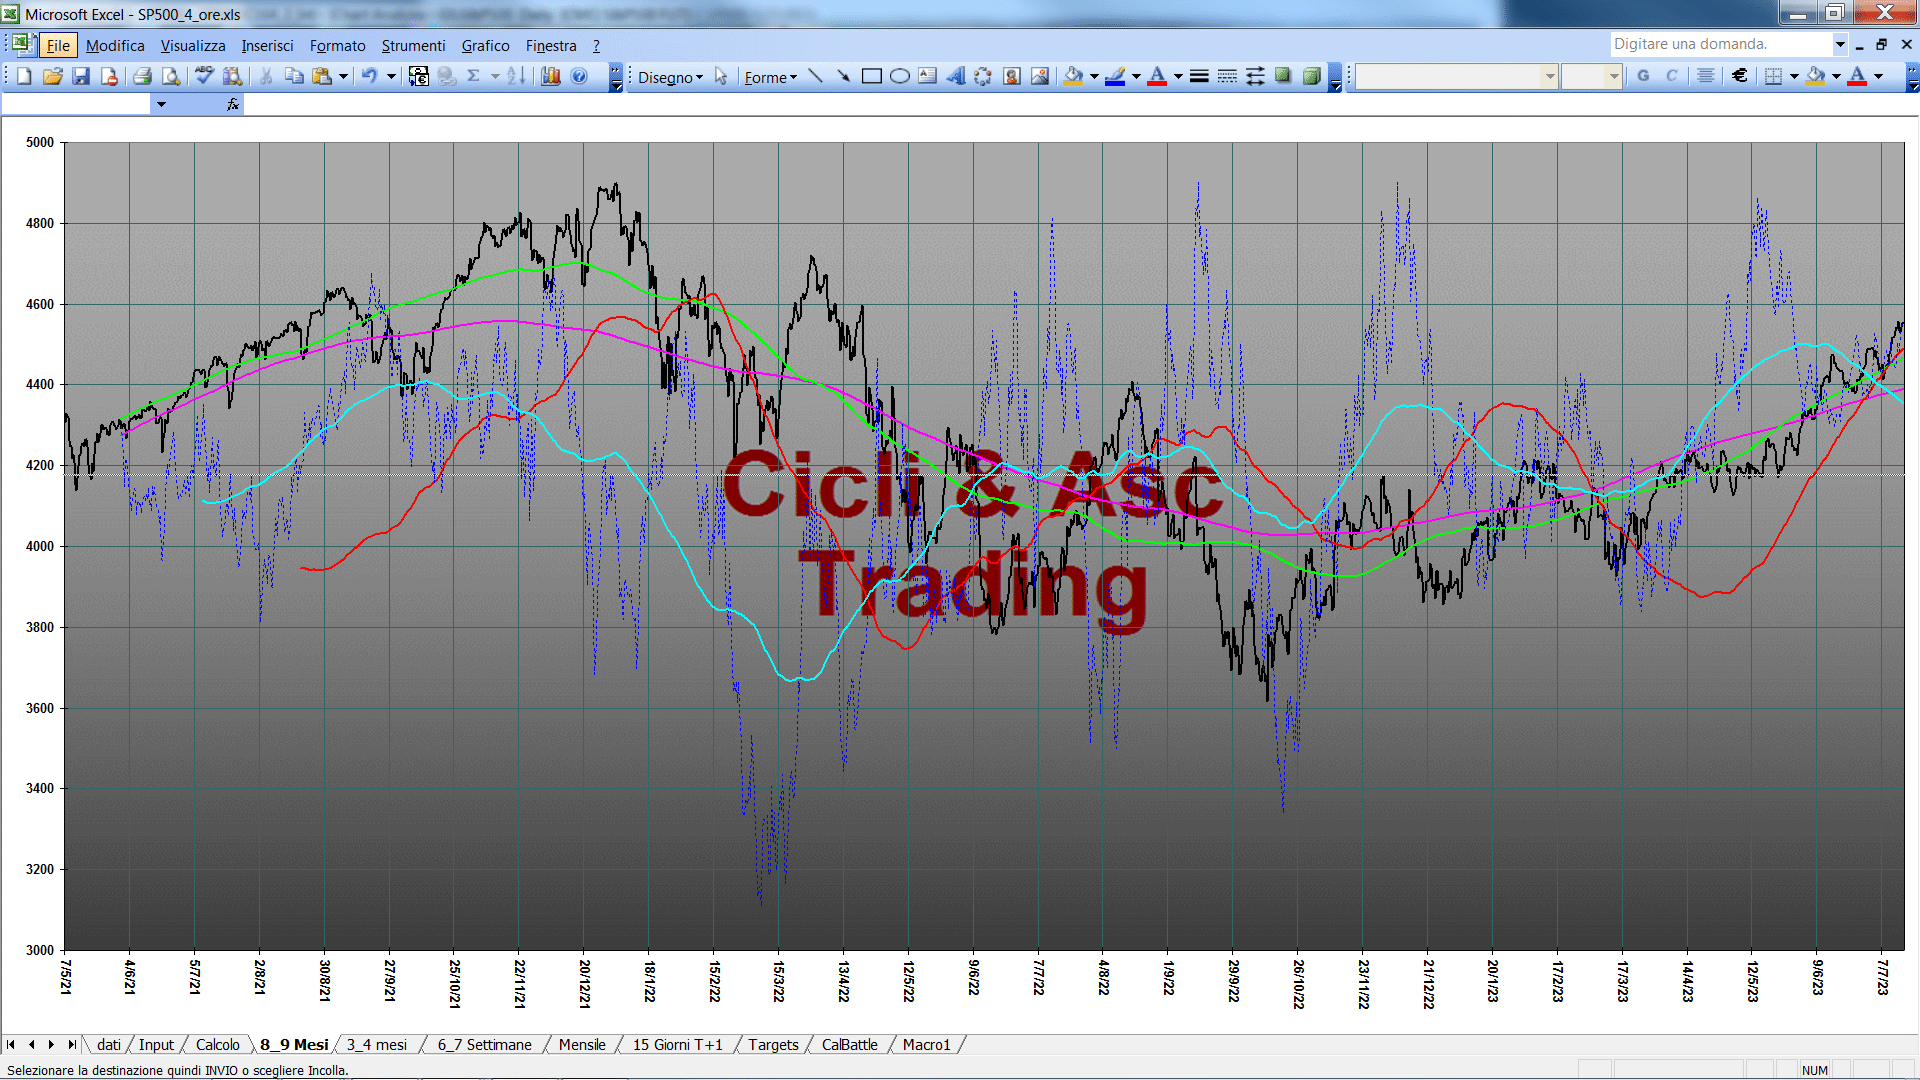Click the Copy icon

[294, 76]
